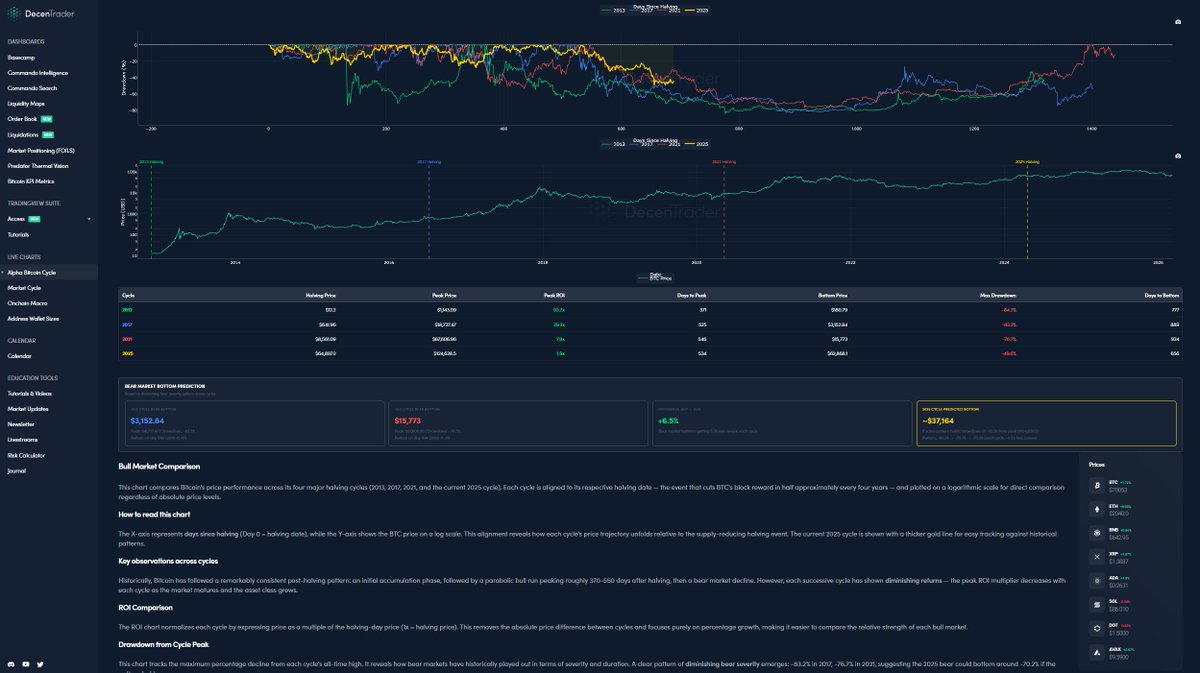The width and height of the screenshot is (1200, 673).
Task: Click the ETH coin icon in Prices
Action: 1099,508
